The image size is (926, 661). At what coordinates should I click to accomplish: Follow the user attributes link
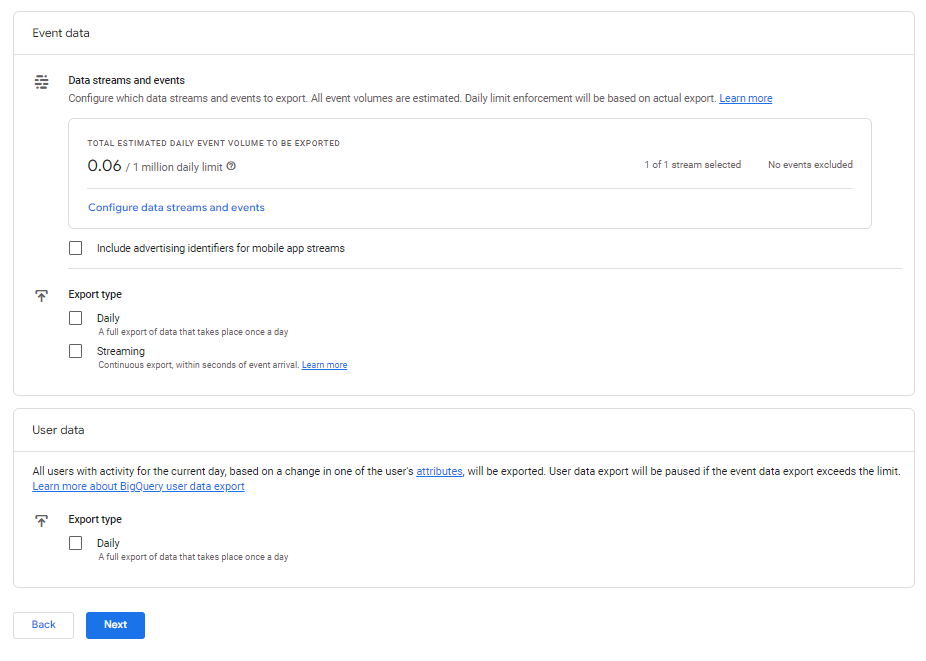click(x=439, y=471)
